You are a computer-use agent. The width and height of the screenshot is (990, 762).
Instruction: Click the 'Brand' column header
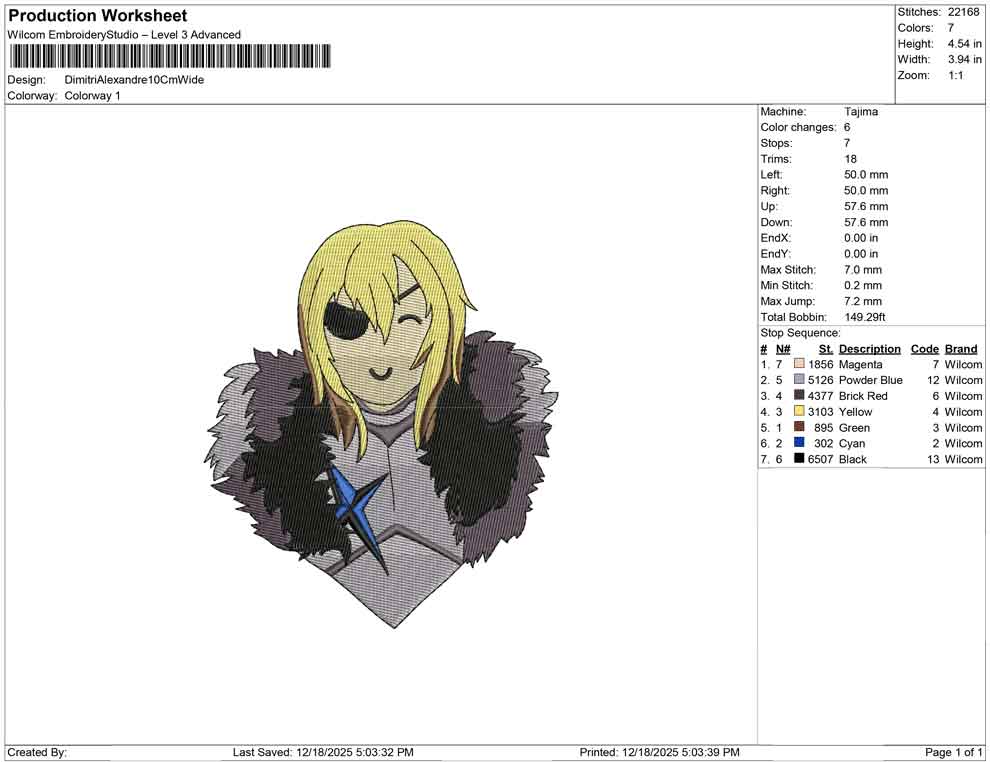coord(961,349)
